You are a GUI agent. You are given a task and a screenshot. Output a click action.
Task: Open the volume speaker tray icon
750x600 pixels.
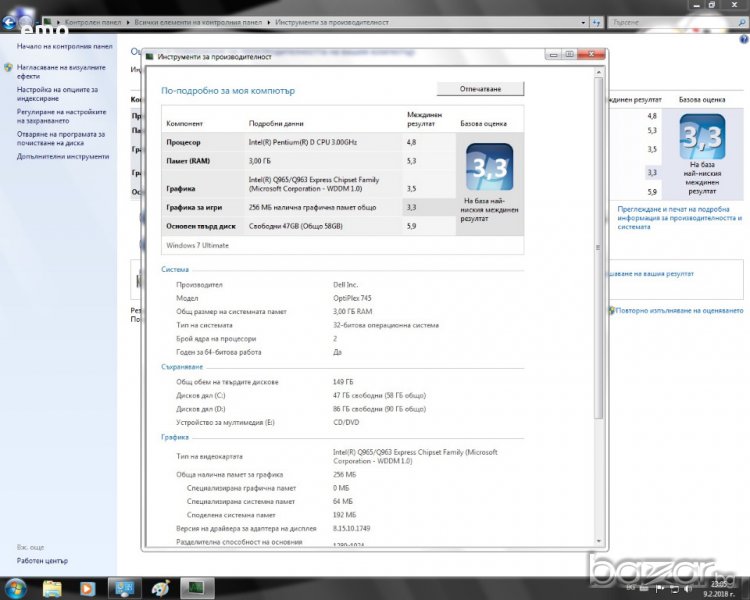click(x=688, y=589)
